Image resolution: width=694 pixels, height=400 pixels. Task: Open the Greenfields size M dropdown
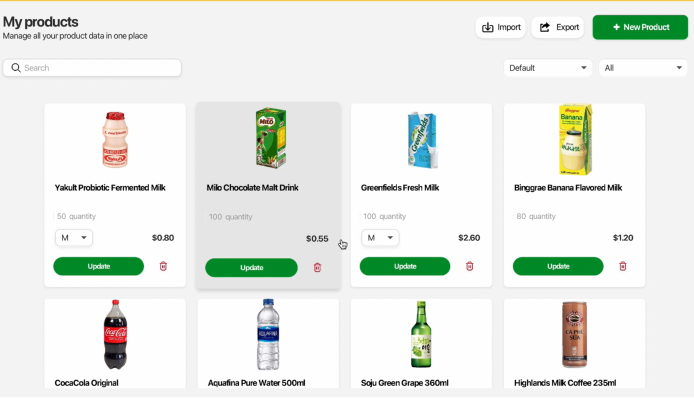(x=380, y=238)
